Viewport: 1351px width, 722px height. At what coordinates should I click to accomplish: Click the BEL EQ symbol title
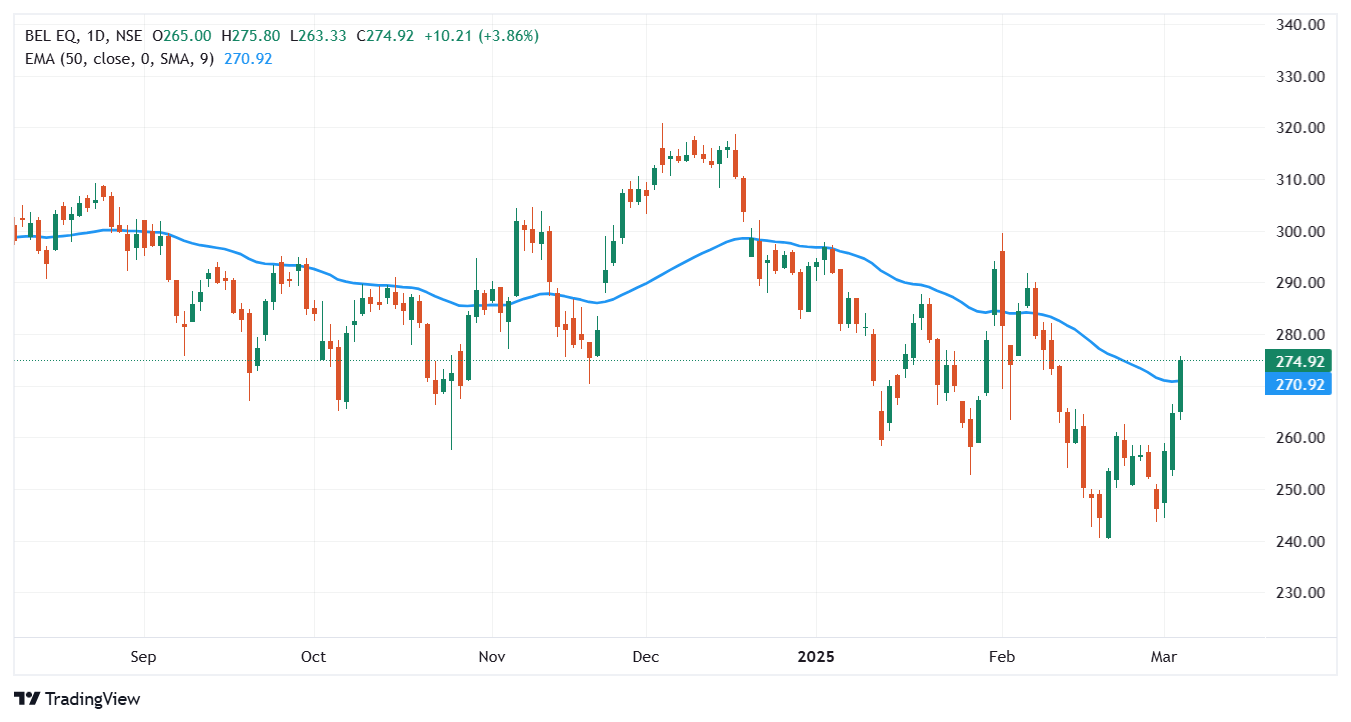pos(81,36)
